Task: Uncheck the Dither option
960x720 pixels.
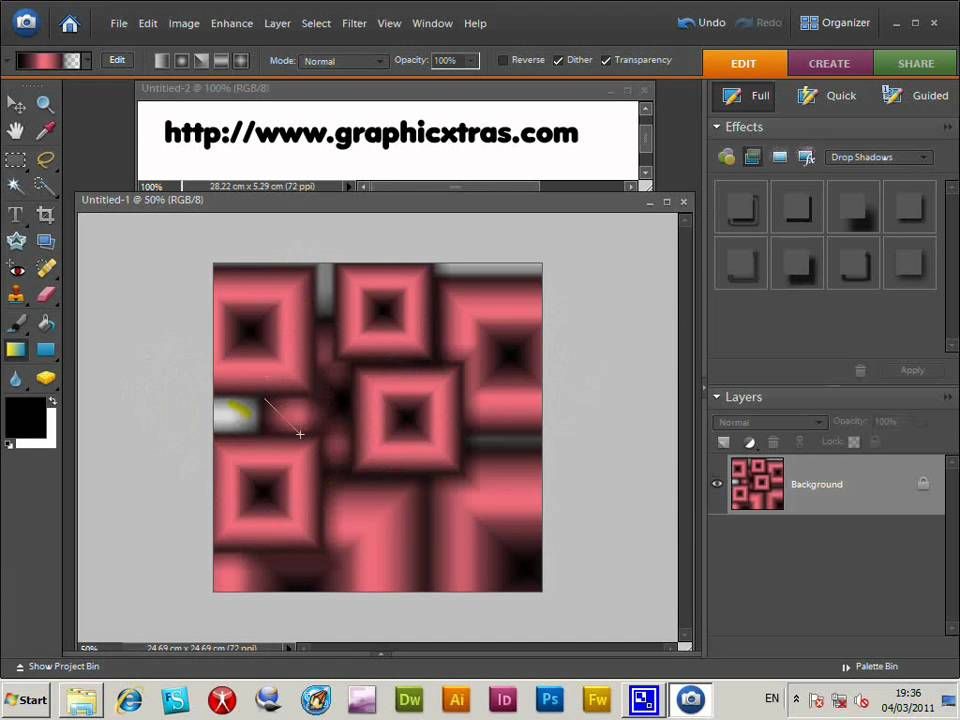Action: click(x=558, y=61)
